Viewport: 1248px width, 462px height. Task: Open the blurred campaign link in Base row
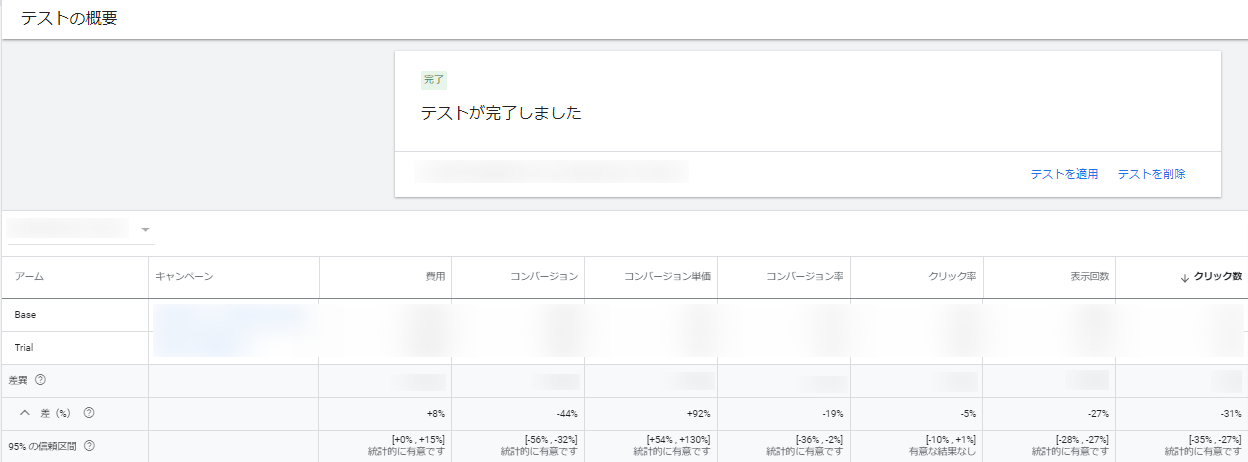[228, 317]
